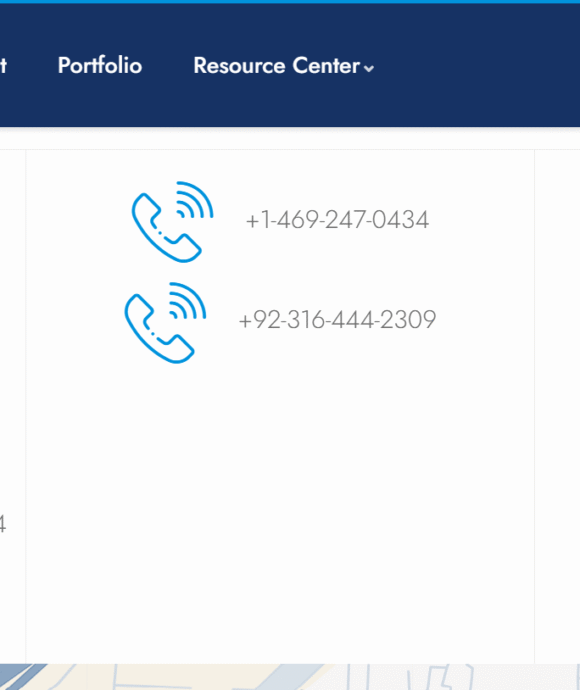The width and height of the screenshot is (580, 690).
Task: Expand the Resource Center dropdown chevron
Action: [369, 68]
